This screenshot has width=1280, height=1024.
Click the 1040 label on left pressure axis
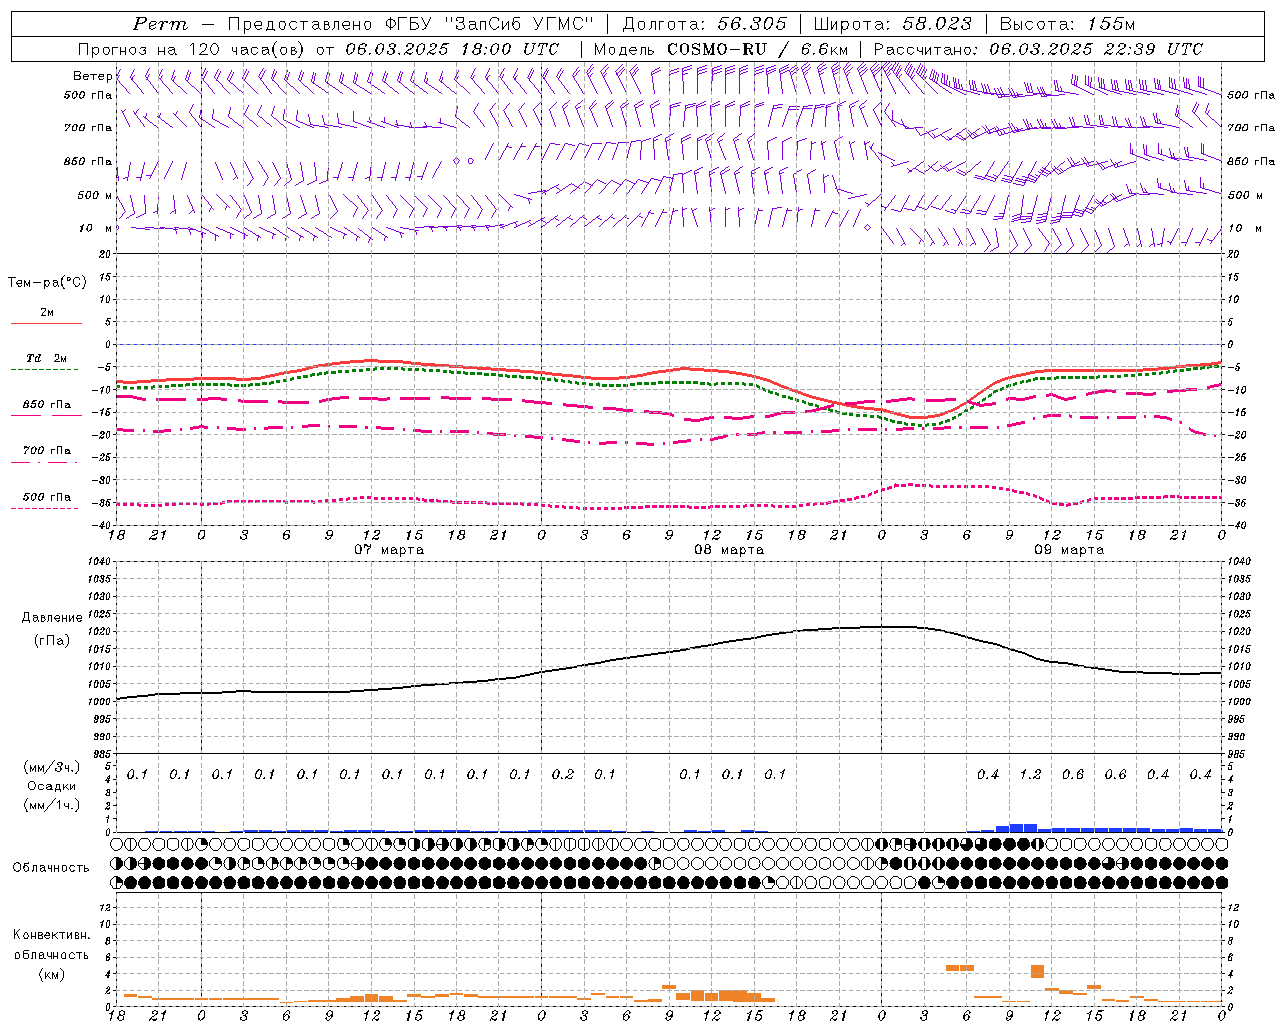(x=97, y=562)
